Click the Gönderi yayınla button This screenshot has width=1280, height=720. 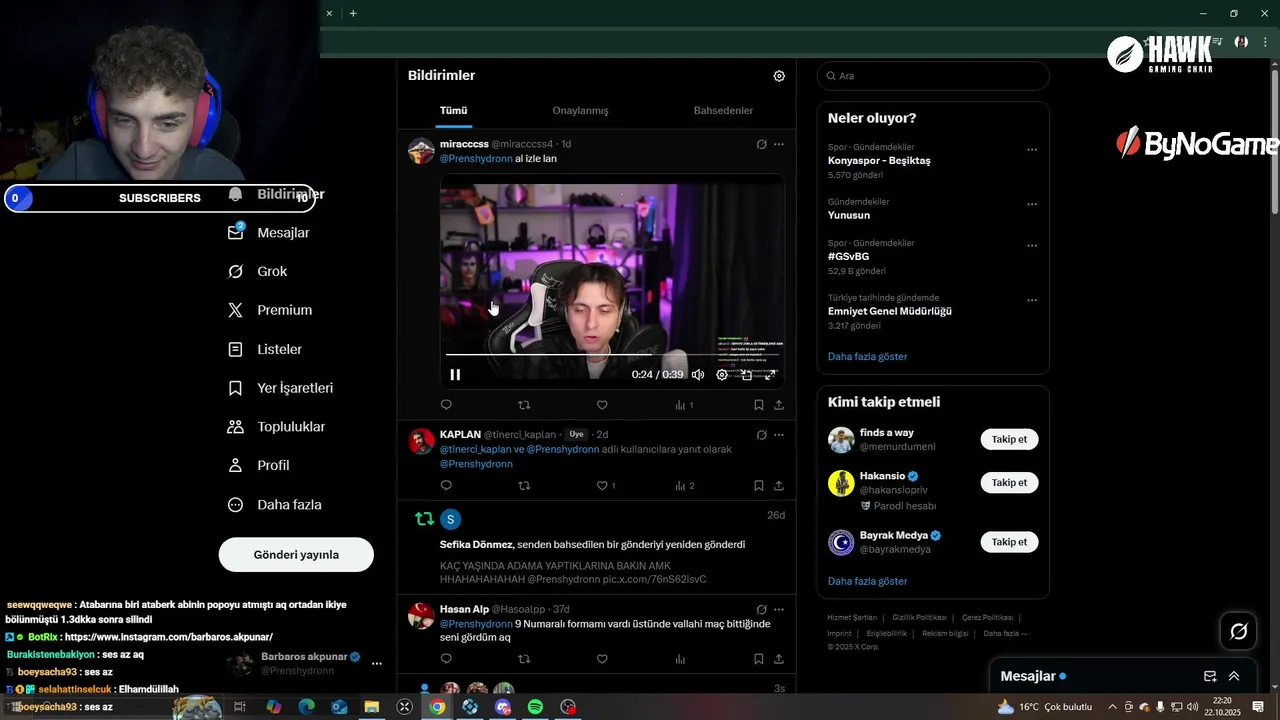(x=296, y=555)
